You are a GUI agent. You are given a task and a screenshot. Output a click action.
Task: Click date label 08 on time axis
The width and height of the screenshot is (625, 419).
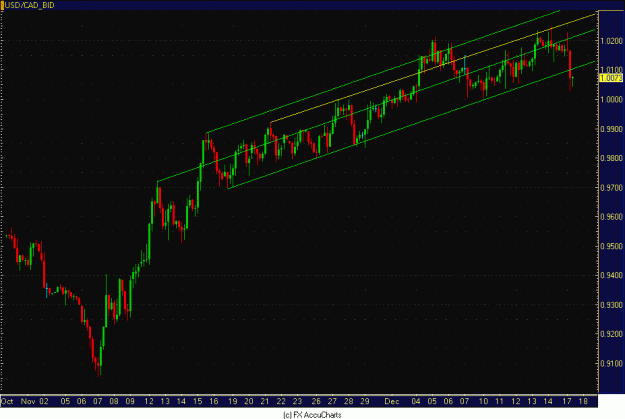[114, 401]
